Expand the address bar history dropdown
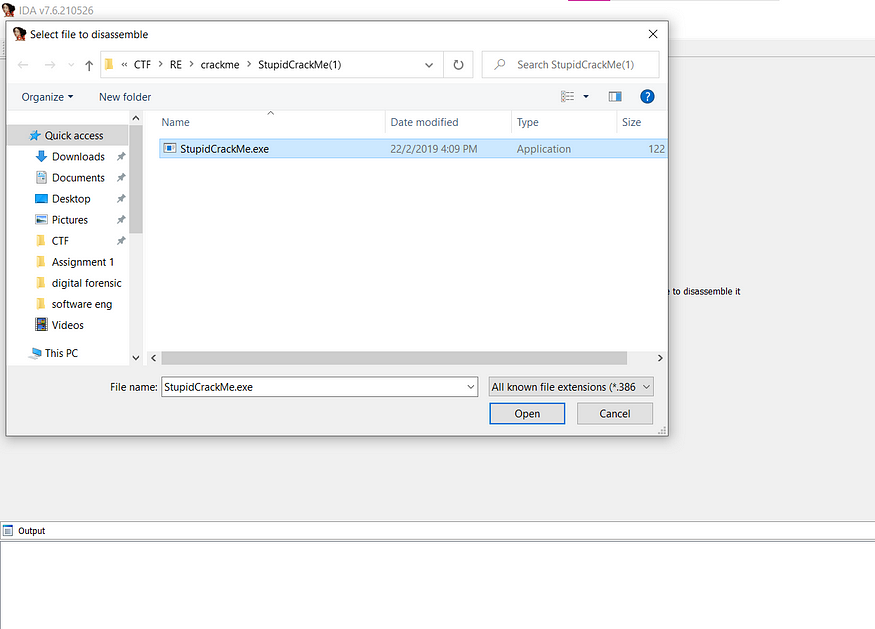Image resolution: width=875 pixels, height=629 pixels. coord(429,65)
